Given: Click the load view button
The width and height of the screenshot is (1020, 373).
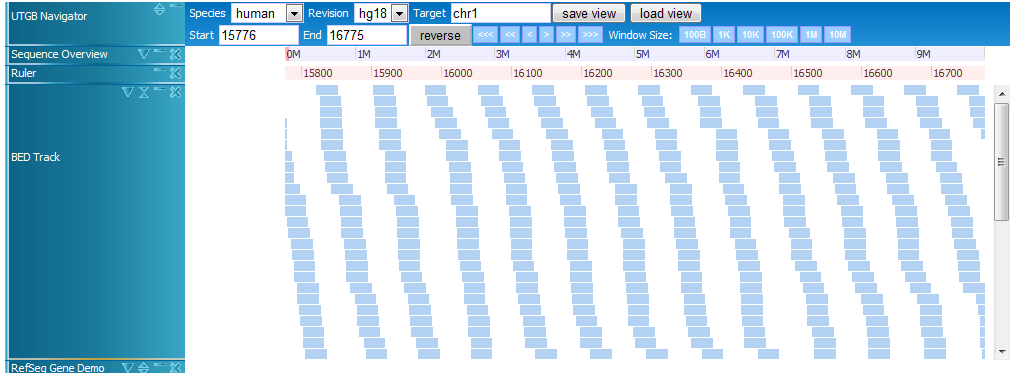Looking at the screenshot, I should pyautogui.click(x=666, y=13).
